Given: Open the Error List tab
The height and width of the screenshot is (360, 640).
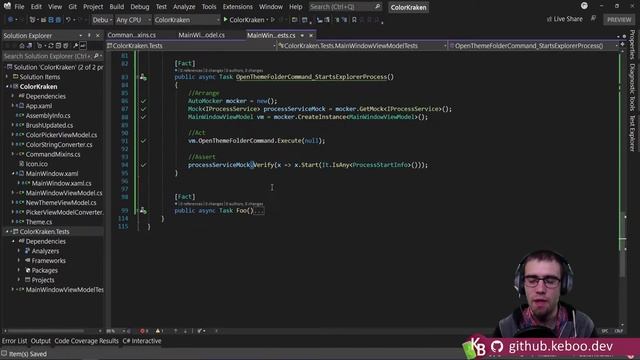Looking at the screenshot, I should point(14,341).
